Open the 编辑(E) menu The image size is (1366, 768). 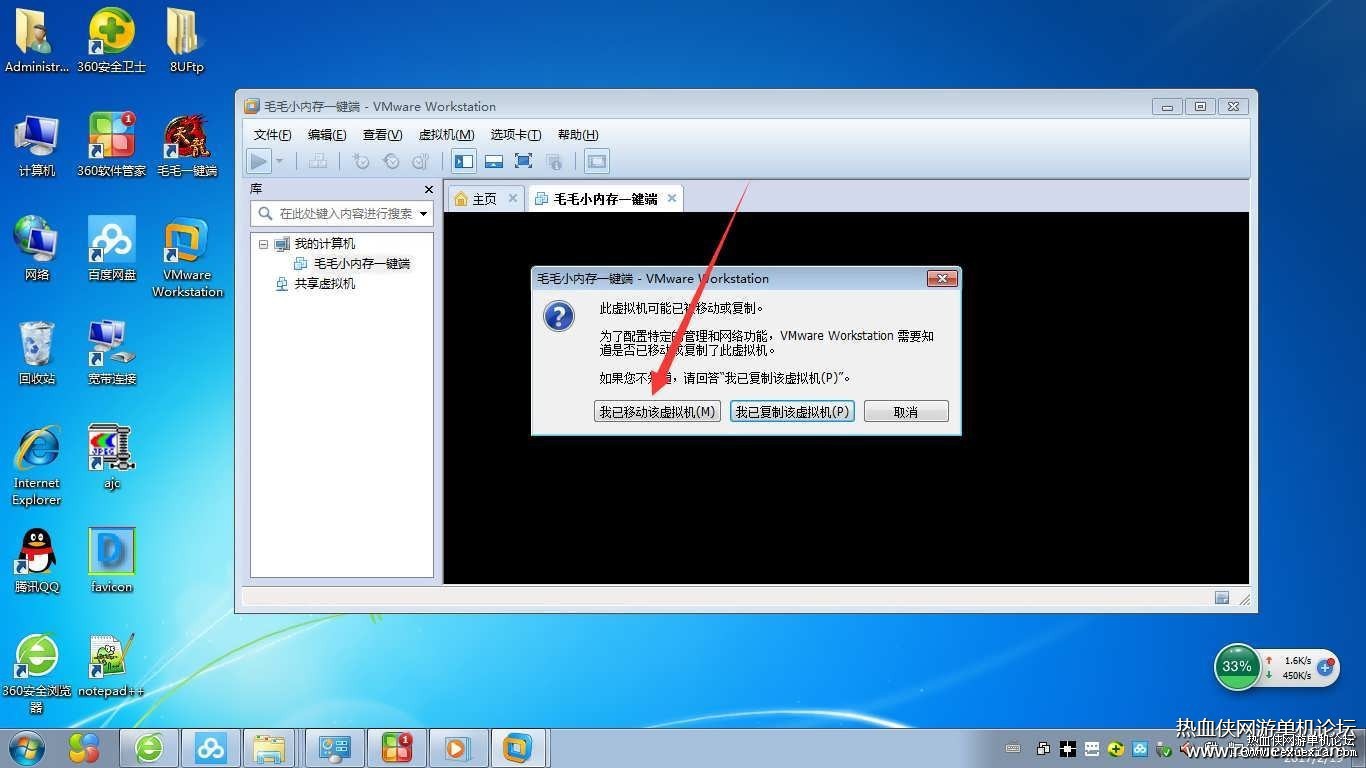[x=327, y=135]
